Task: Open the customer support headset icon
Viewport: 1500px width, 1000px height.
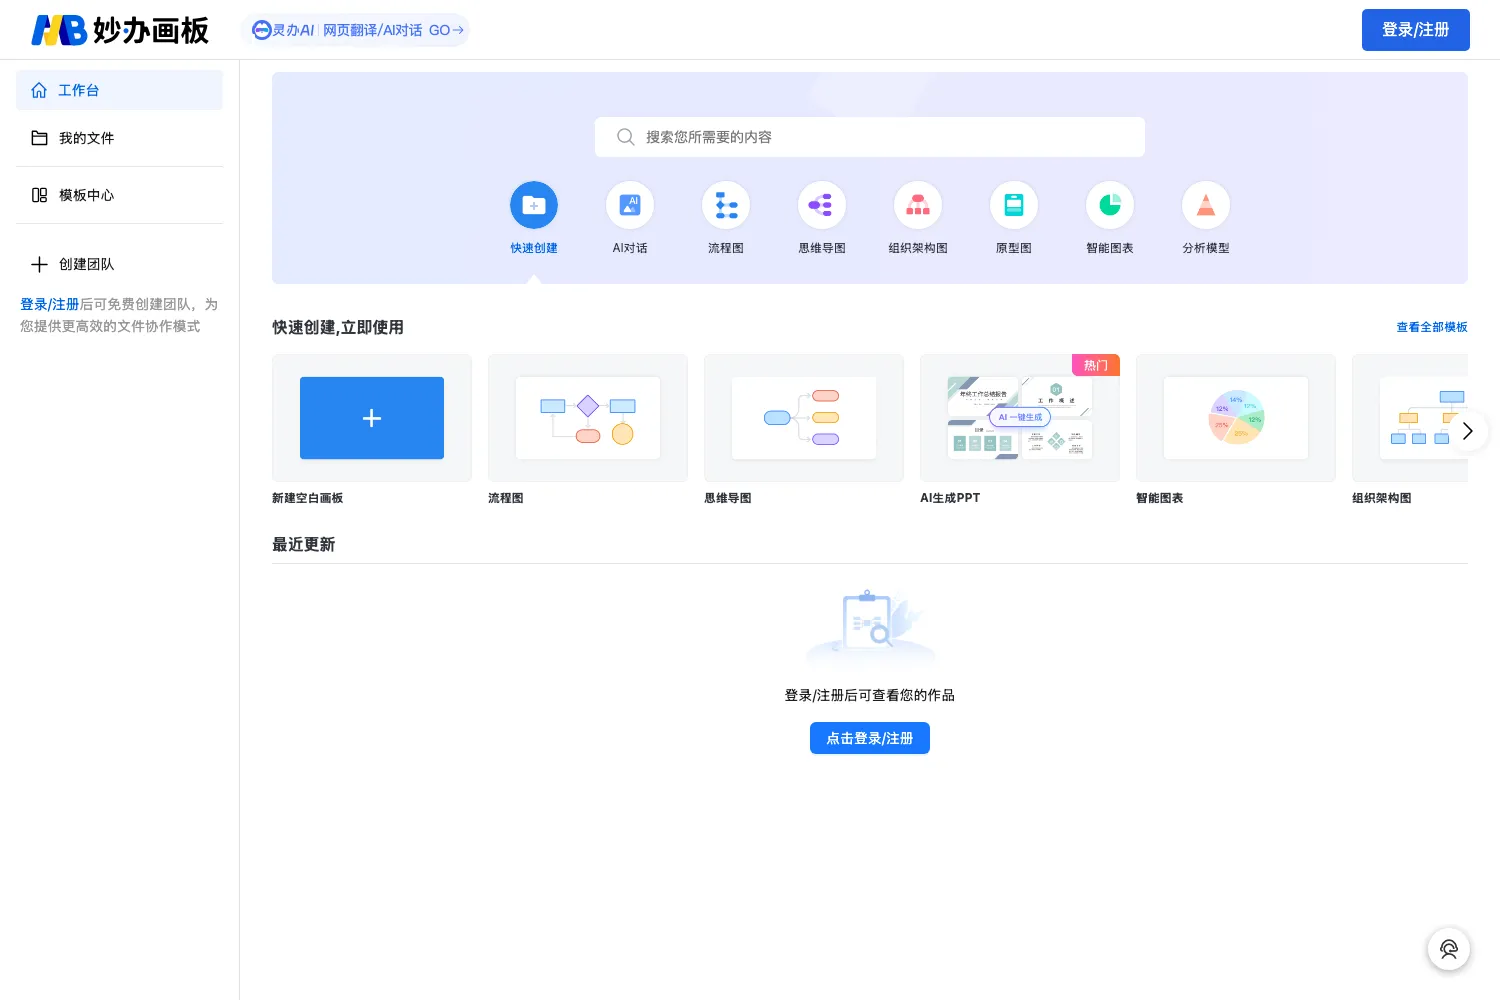Action: coord(1449,949)
